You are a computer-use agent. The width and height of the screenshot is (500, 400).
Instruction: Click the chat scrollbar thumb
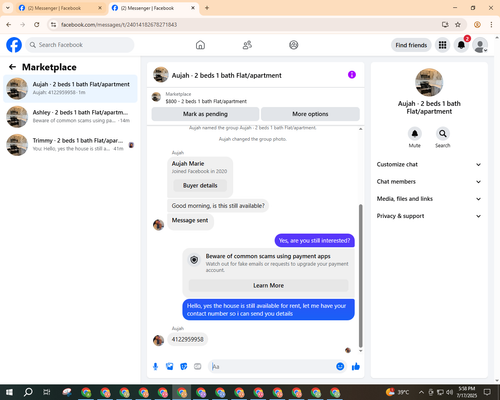(x=360, y=276)
